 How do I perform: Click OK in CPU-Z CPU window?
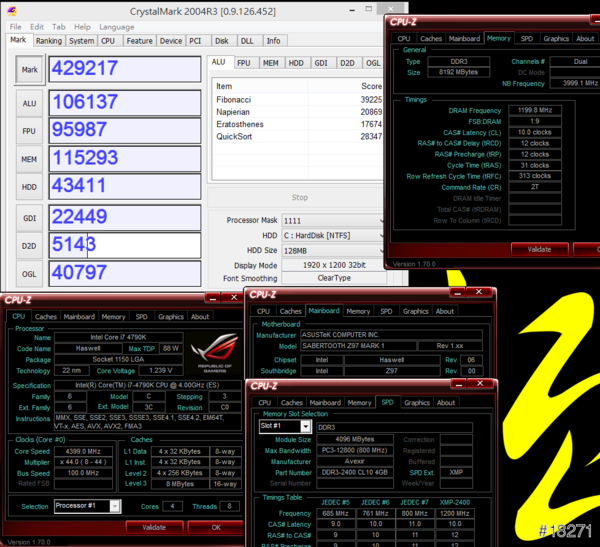pyautogui.click(x=216, y=527)
